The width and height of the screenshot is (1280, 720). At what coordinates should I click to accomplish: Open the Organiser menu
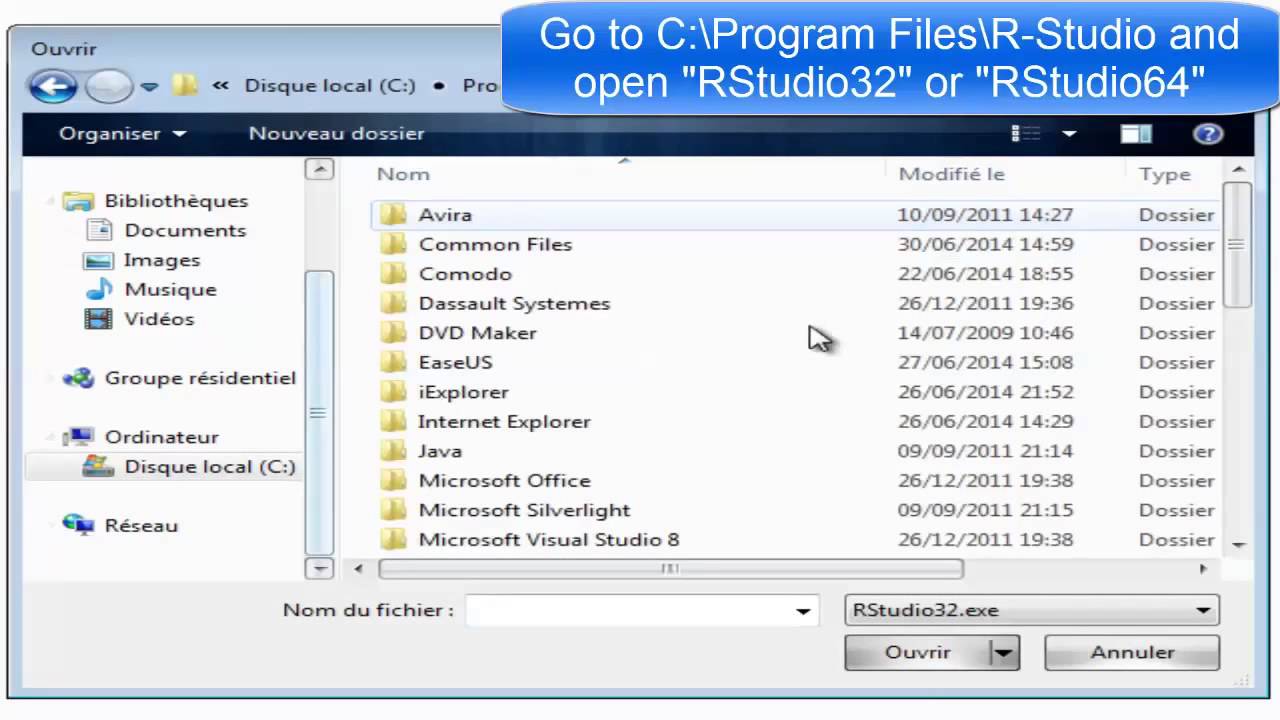click(122, 133)
